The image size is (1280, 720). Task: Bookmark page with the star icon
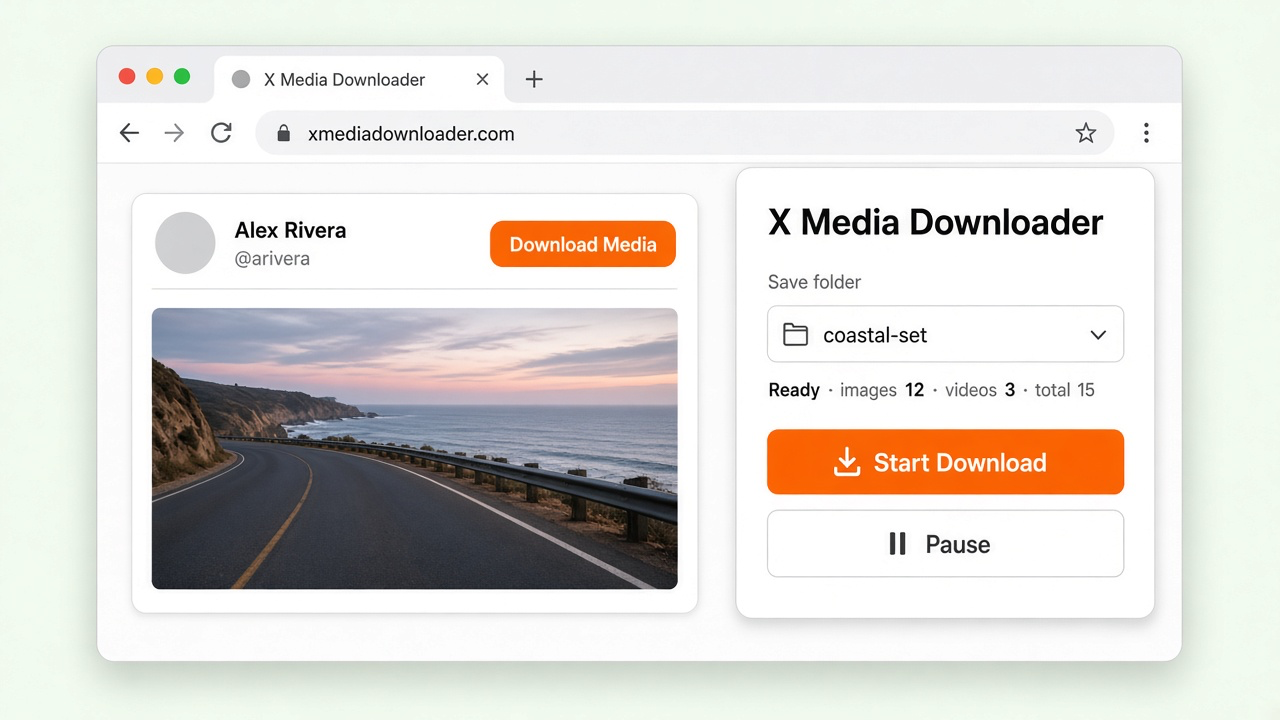pyautogui.click(x=1086, y=133)
